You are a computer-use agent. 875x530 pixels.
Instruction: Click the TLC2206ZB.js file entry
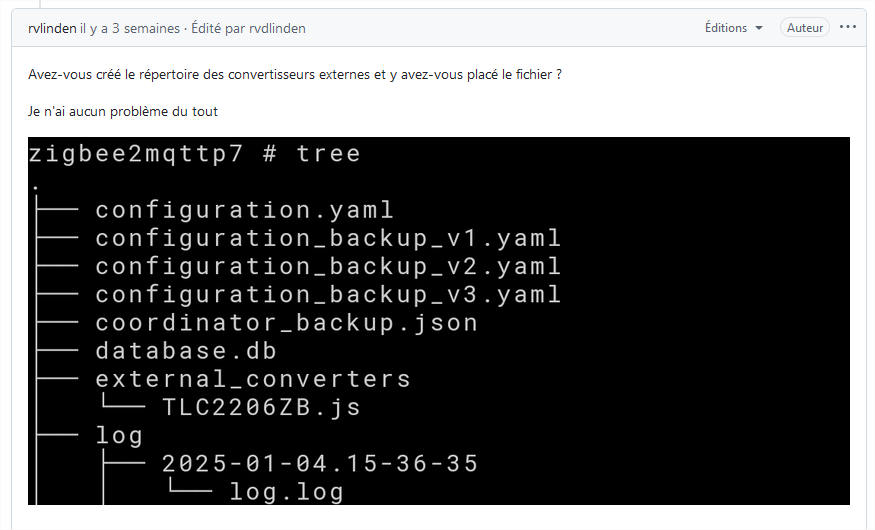coord(261,408)
